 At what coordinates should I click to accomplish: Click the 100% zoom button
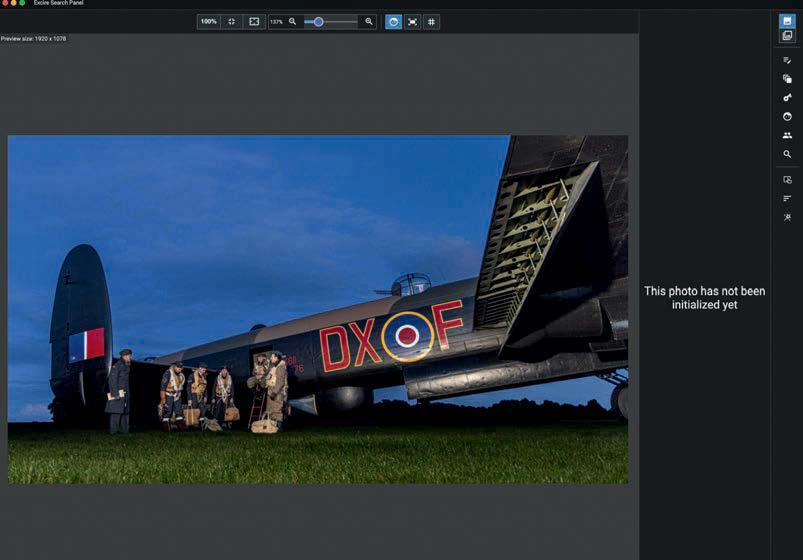tap(208, 21)
